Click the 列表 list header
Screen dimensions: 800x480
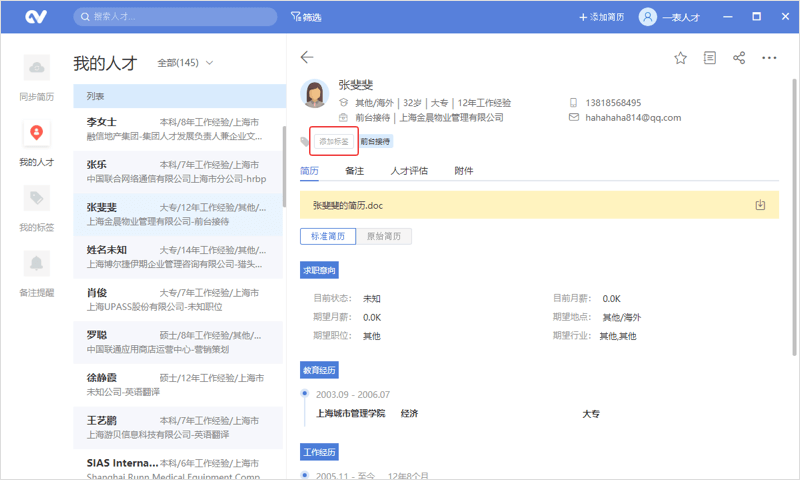click(x=180, y=96)
